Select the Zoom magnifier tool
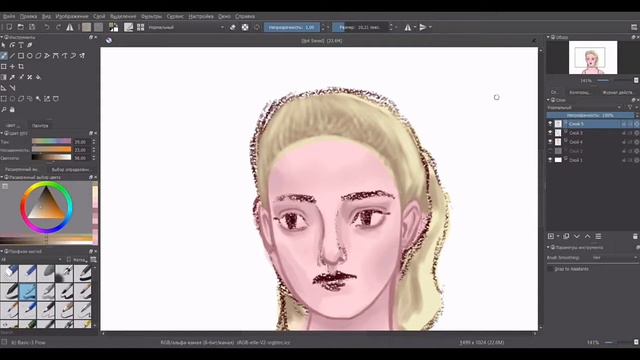Viewport: 640px width, 360px height. (4, 109)
